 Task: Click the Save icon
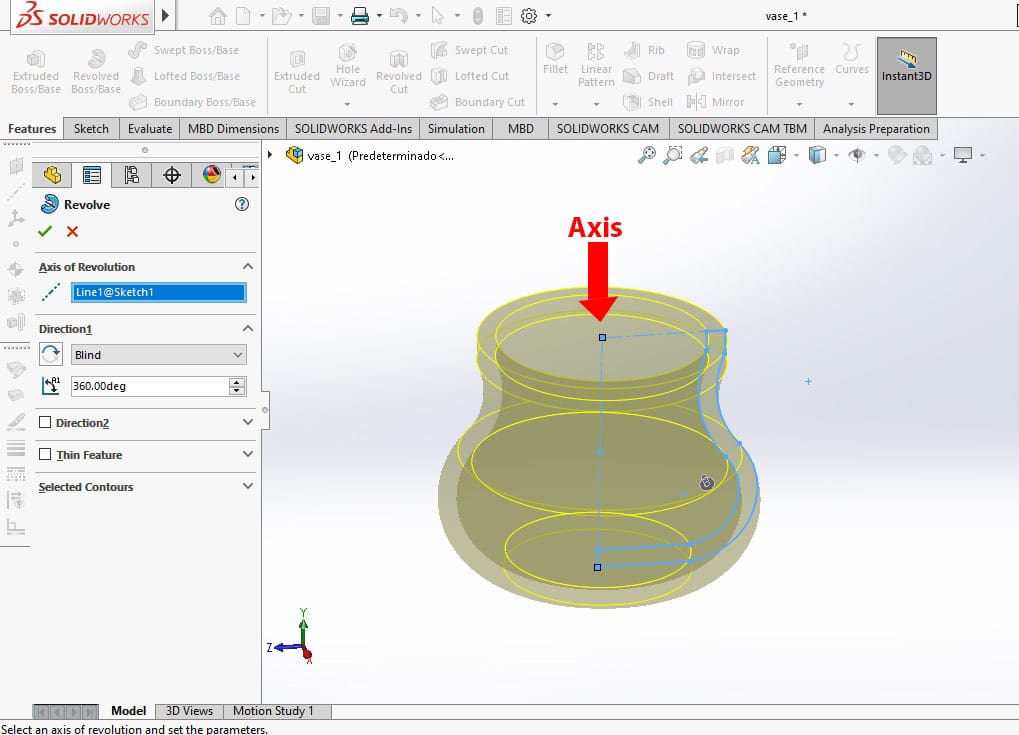click(x=320, y=16)
